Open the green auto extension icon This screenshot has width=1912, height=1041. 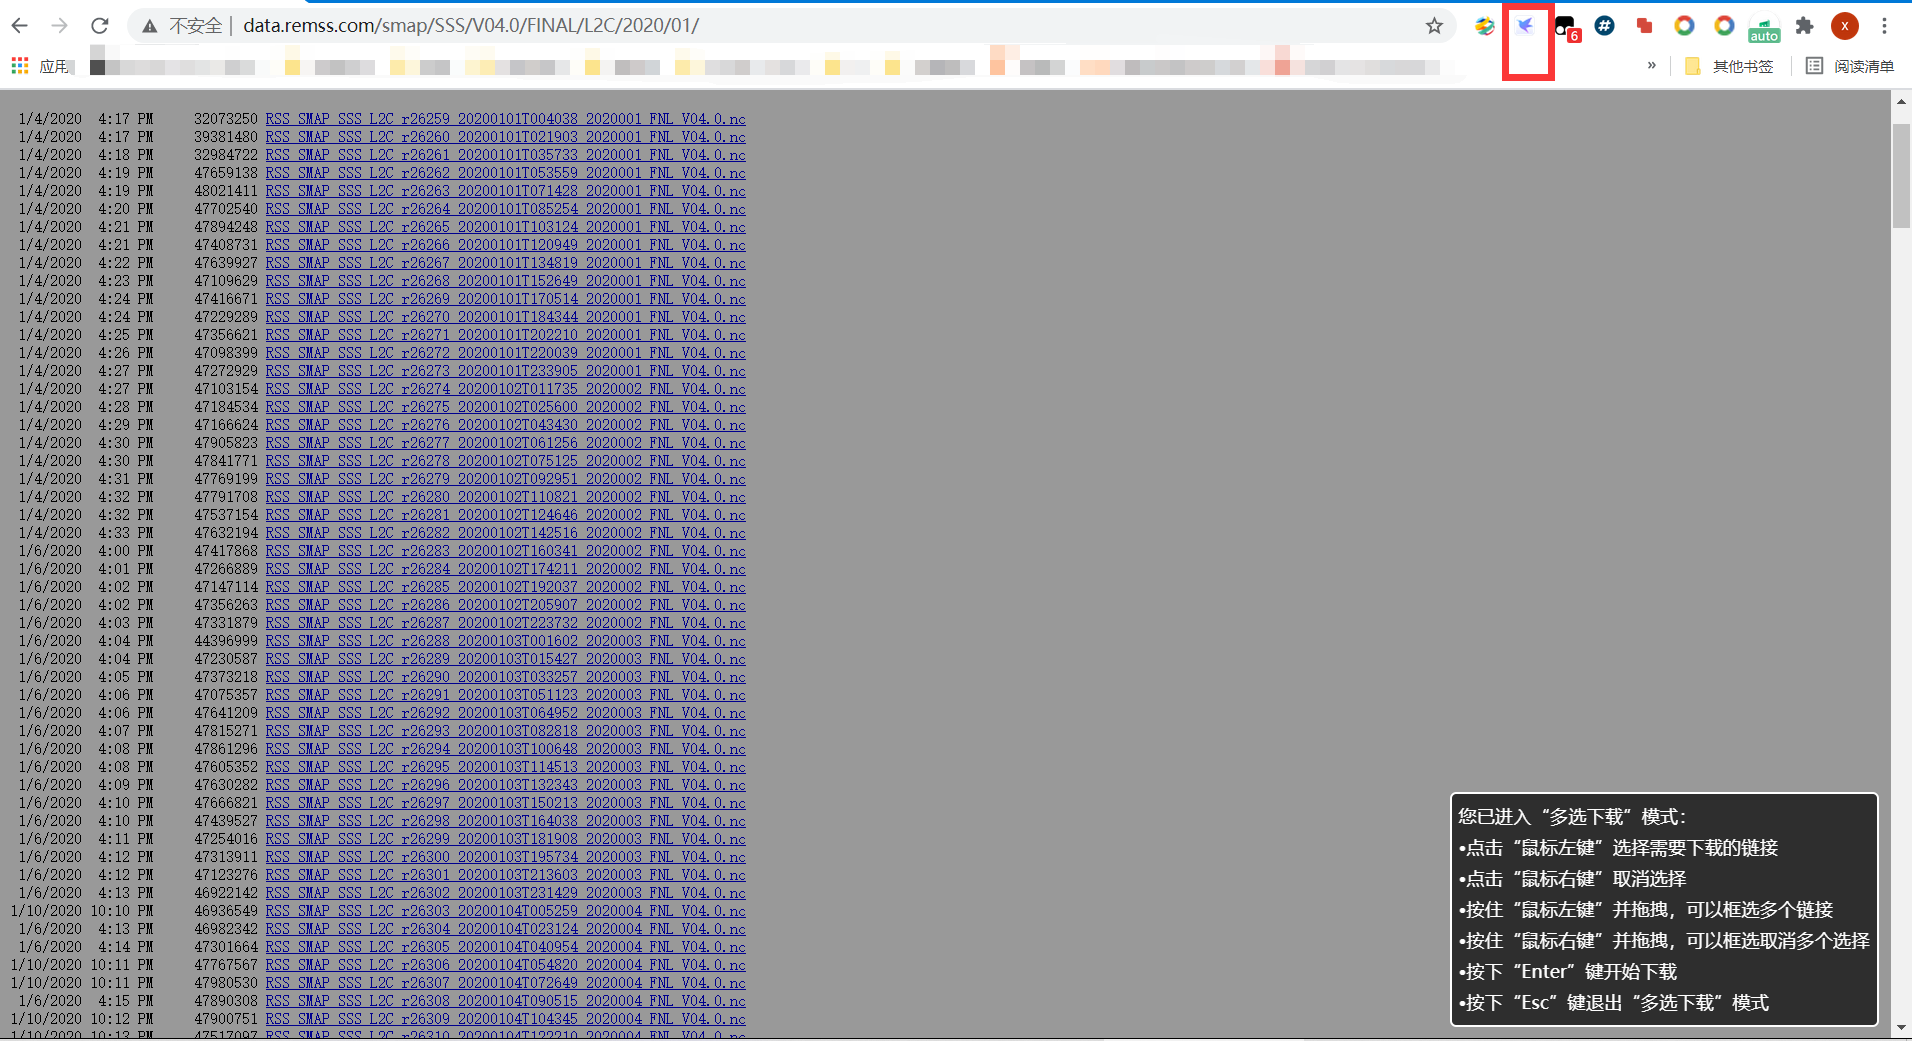1763,26
